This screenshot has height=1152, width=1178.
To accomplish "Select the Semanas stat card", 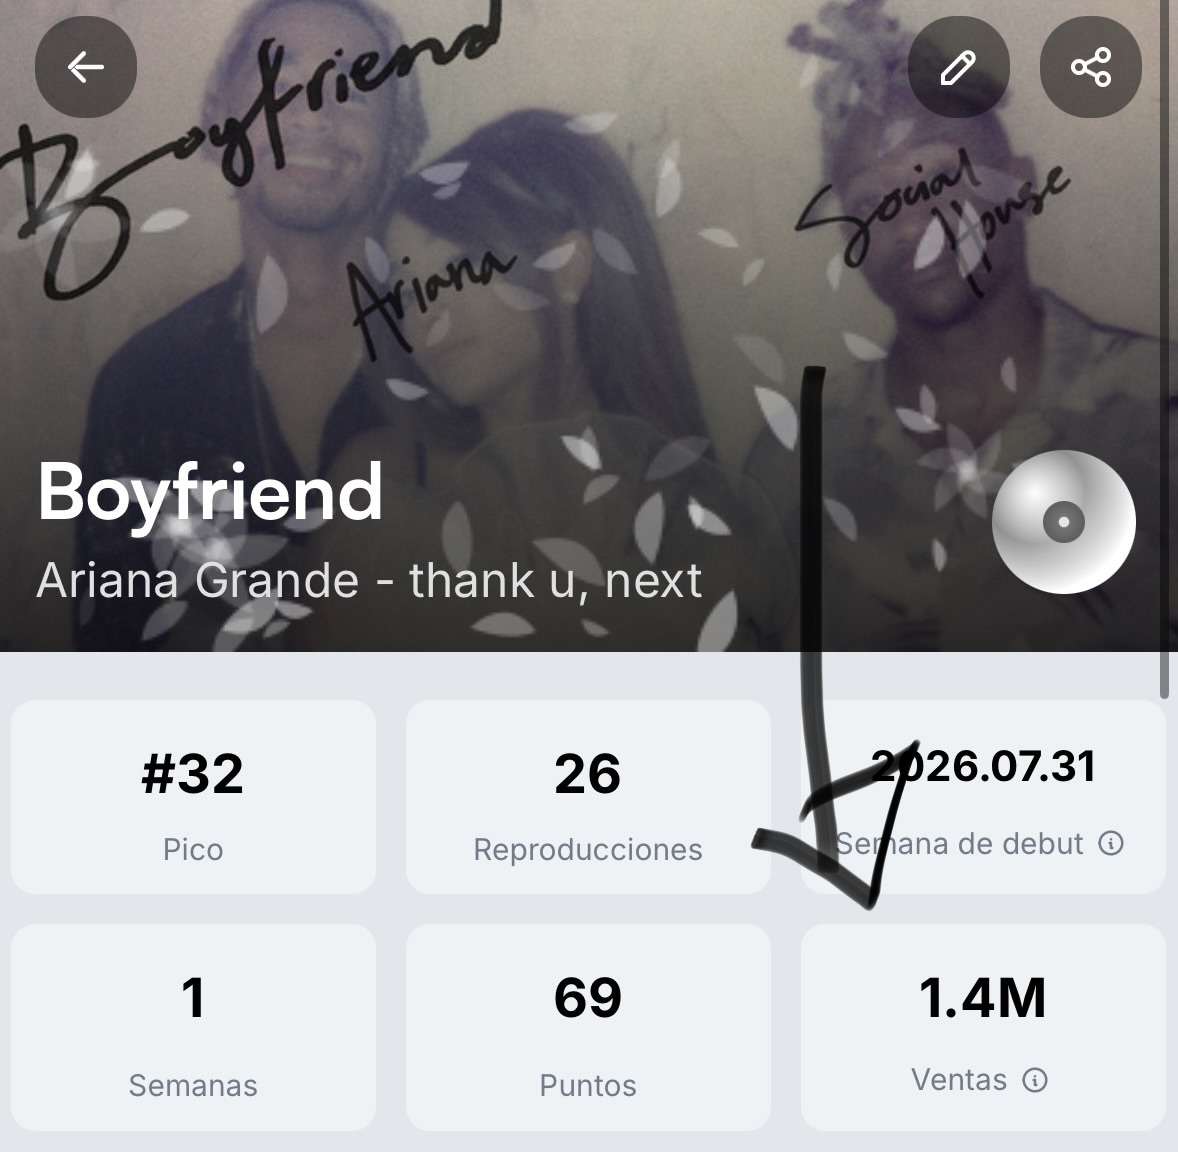I will tap(193, 1027).
